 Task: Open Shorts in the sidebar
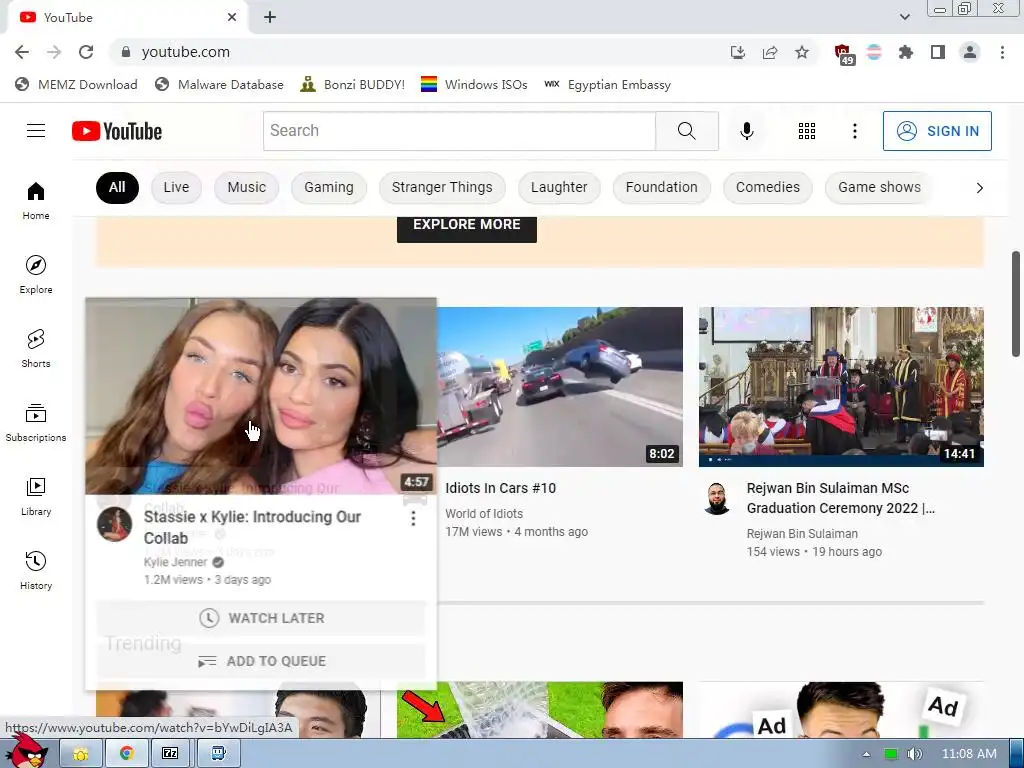tap(36, 348)
